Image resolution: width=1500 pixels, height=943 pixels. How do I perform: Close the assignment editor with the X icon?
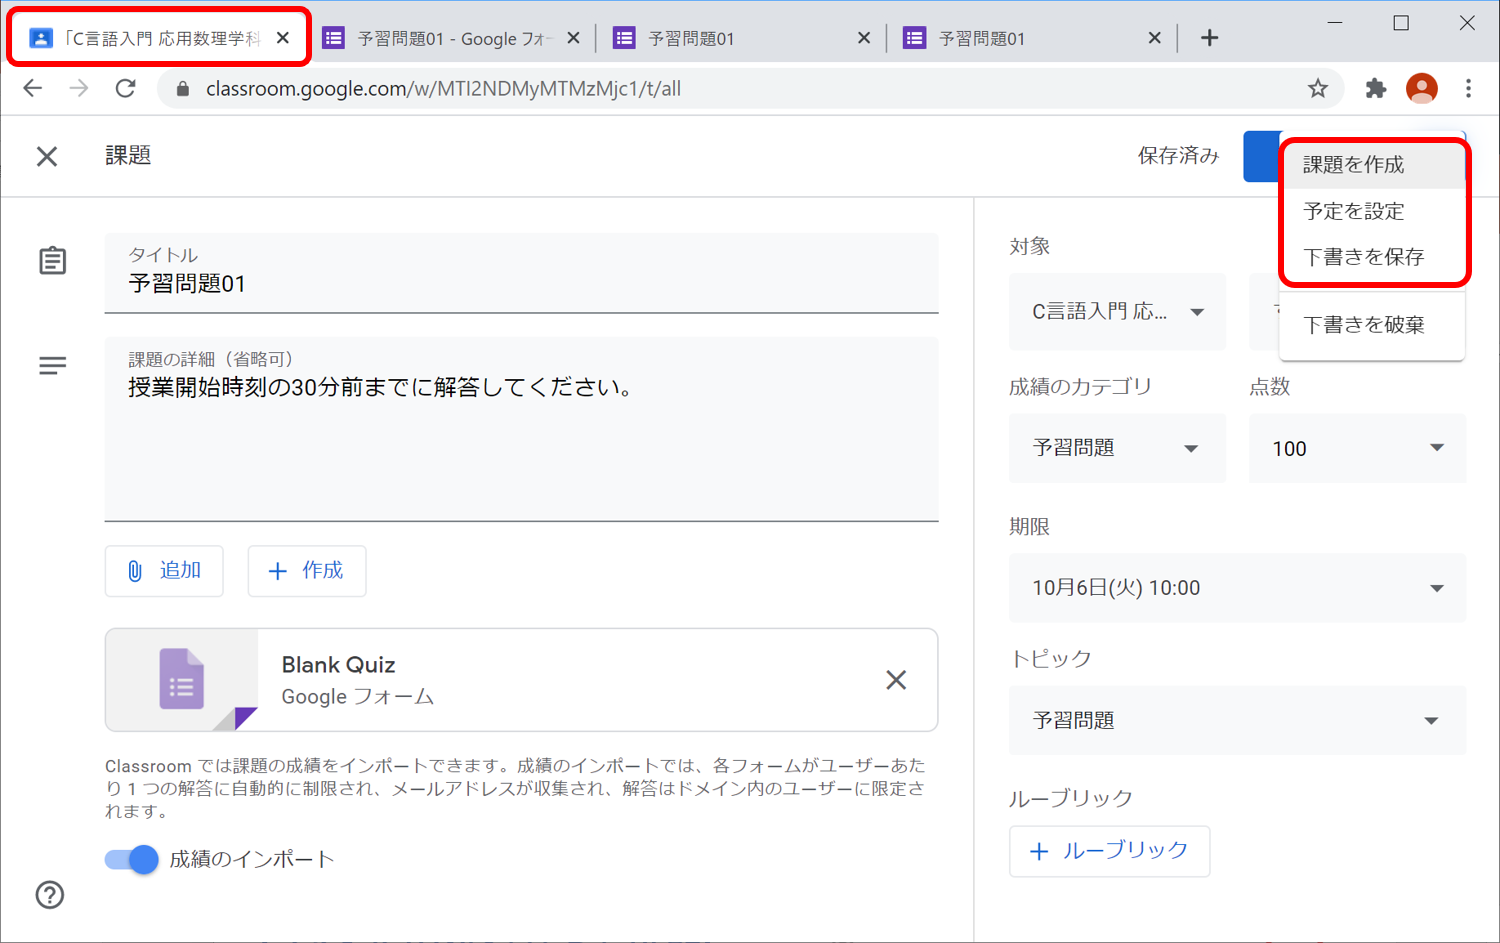click(x=47, y=156)
